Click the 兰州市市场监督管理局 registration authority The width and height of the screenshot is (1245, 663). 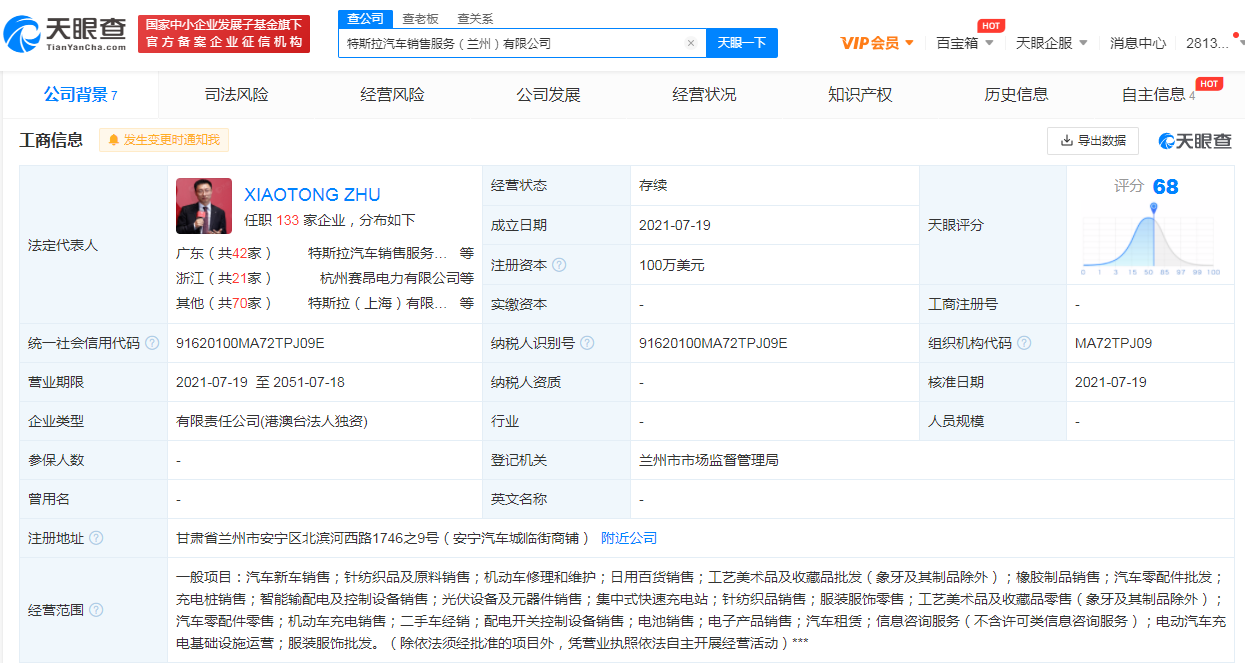point(709,460)
